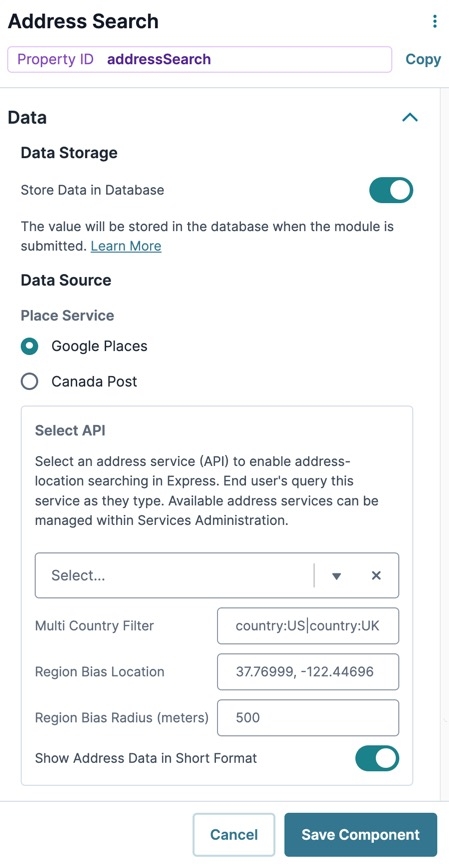The height and width of the screenshot is (864, 449).
Task: Open the three-dot options menu
Action: [435, 21]
